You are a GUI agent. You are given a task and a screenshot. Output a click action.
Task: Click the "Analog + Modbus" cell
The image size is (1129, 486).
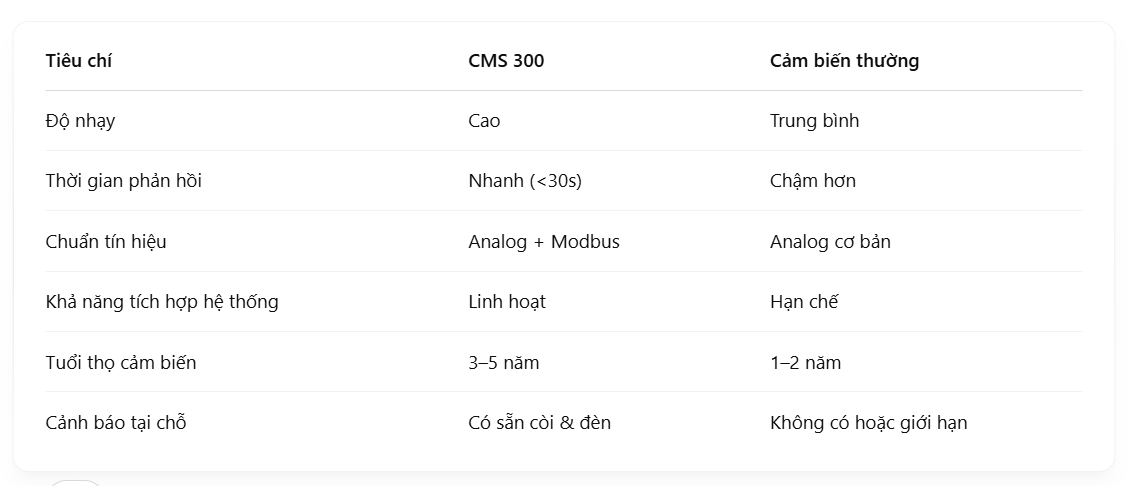coord(544,242)
